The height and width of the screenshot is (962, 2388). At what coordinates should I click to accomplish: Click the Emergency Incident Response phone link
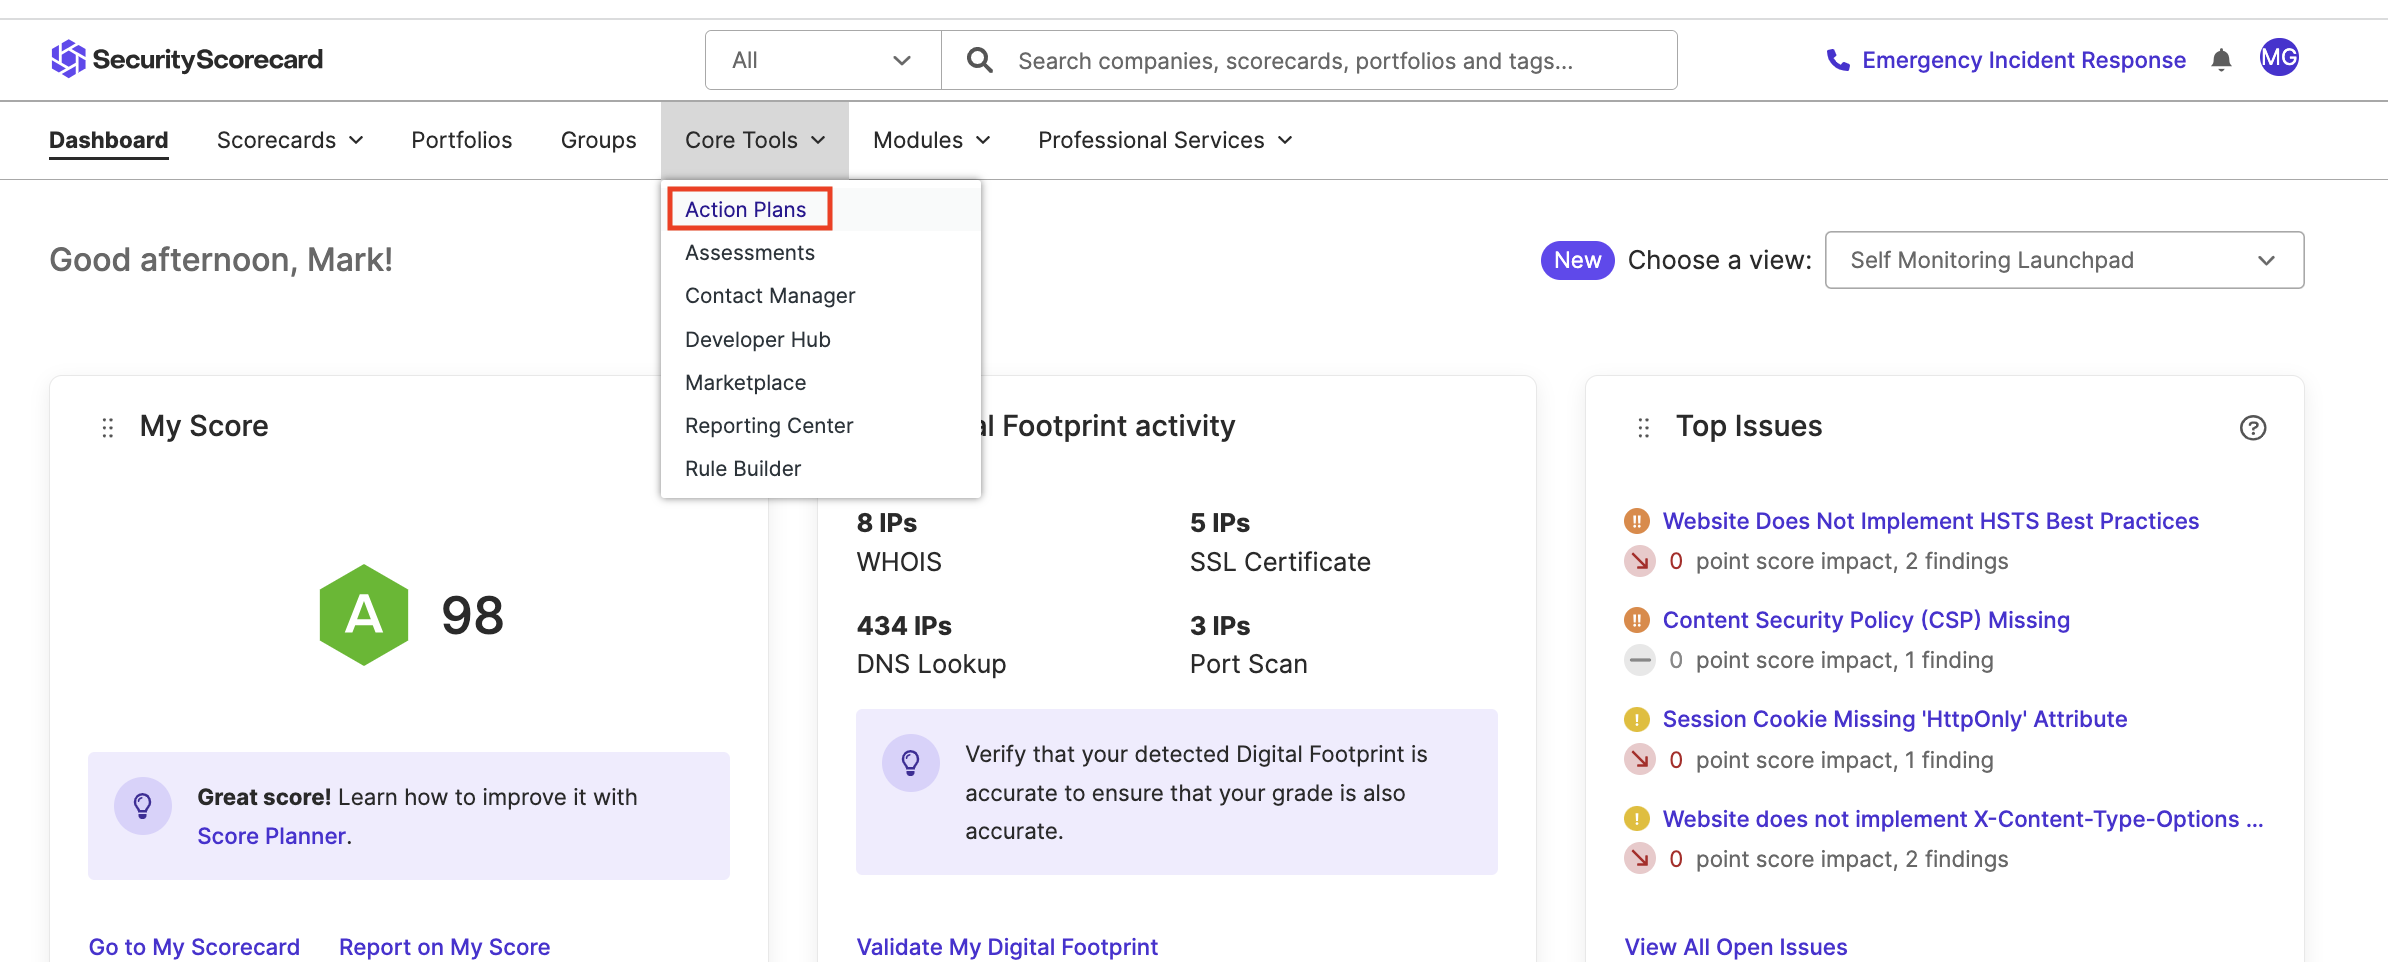point(2006,60)
